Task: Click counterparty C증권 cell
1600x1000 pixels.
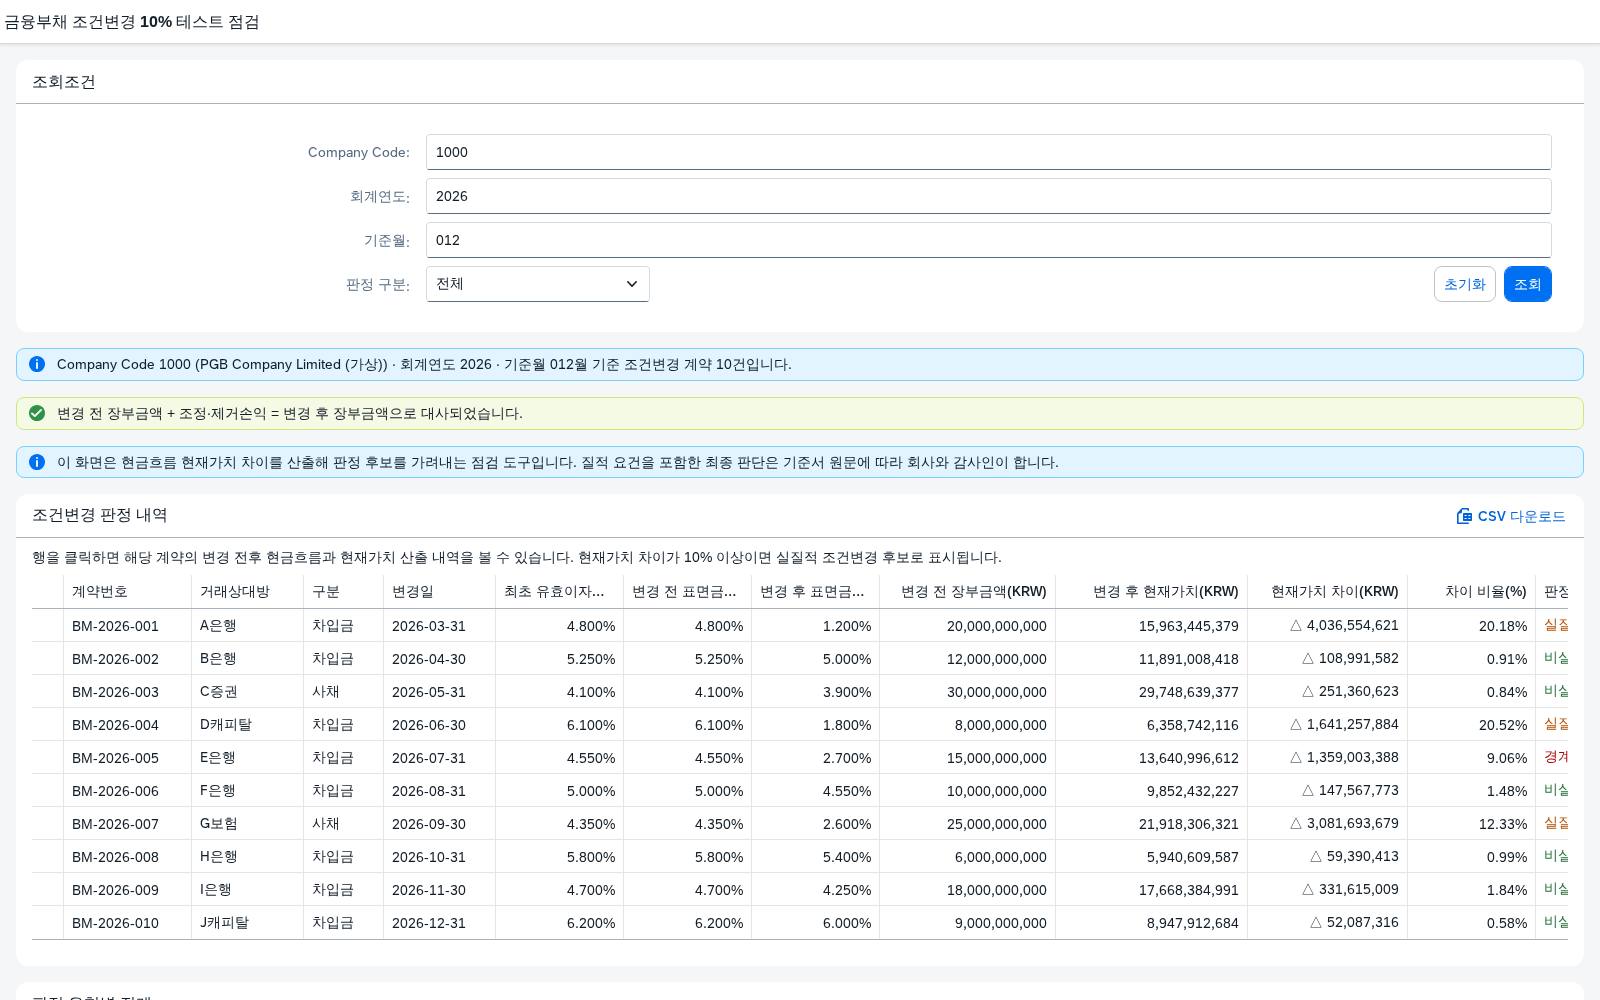Action: 247,692
